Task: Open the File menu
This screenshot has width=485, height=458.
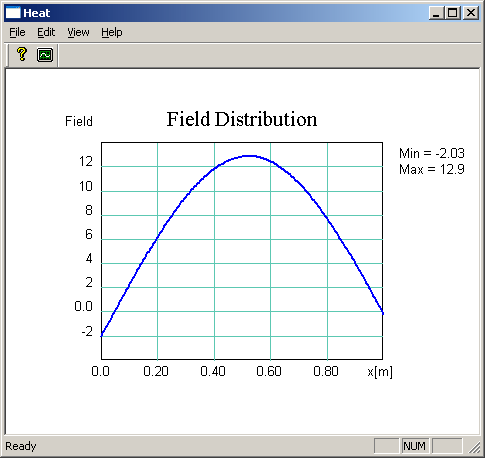Action: (17, 32)
